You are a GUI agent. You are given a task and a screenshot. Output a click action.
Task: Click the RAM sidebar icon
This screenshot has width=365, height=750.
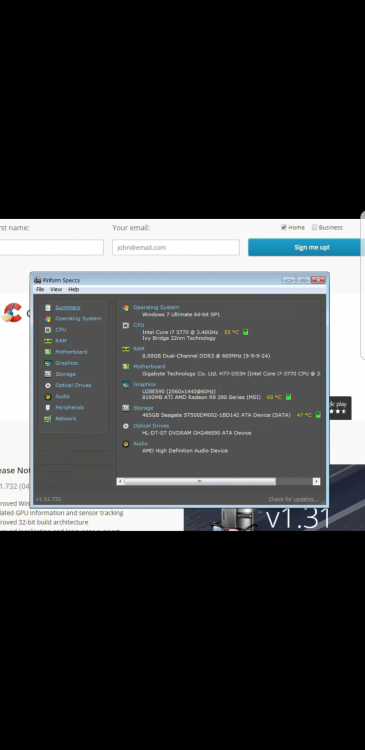[47, 341]
